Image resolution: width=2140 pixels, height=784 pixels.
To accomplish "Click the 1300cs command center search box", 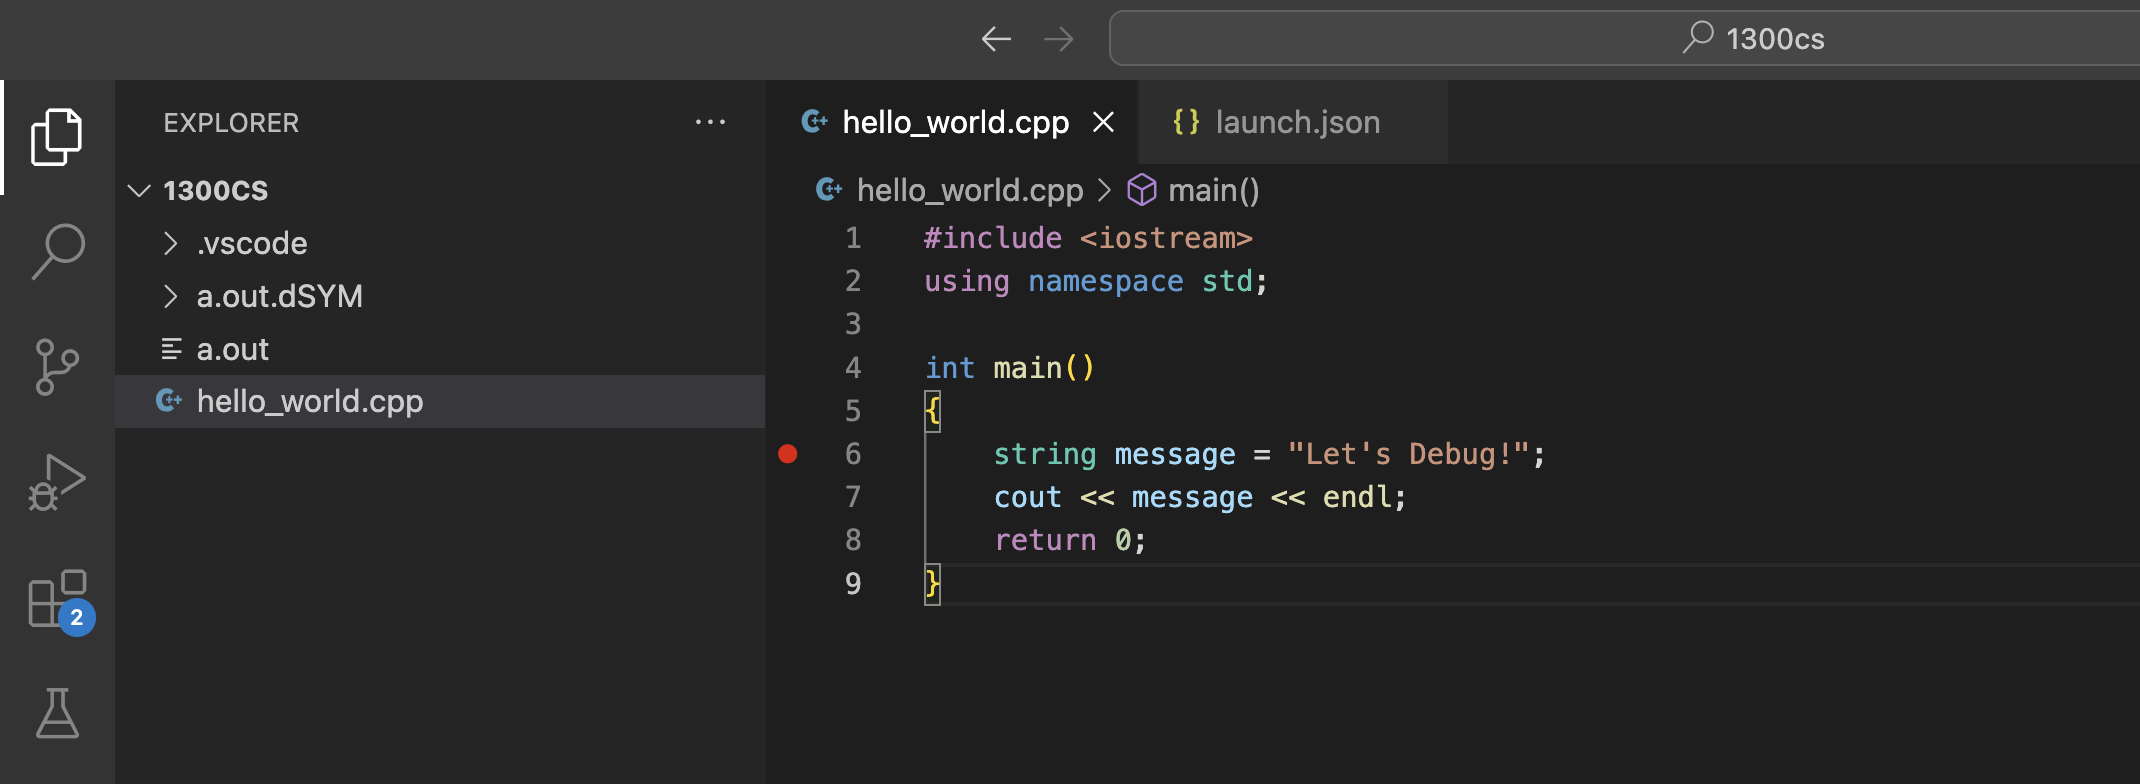I will [x=1624, y=39].
